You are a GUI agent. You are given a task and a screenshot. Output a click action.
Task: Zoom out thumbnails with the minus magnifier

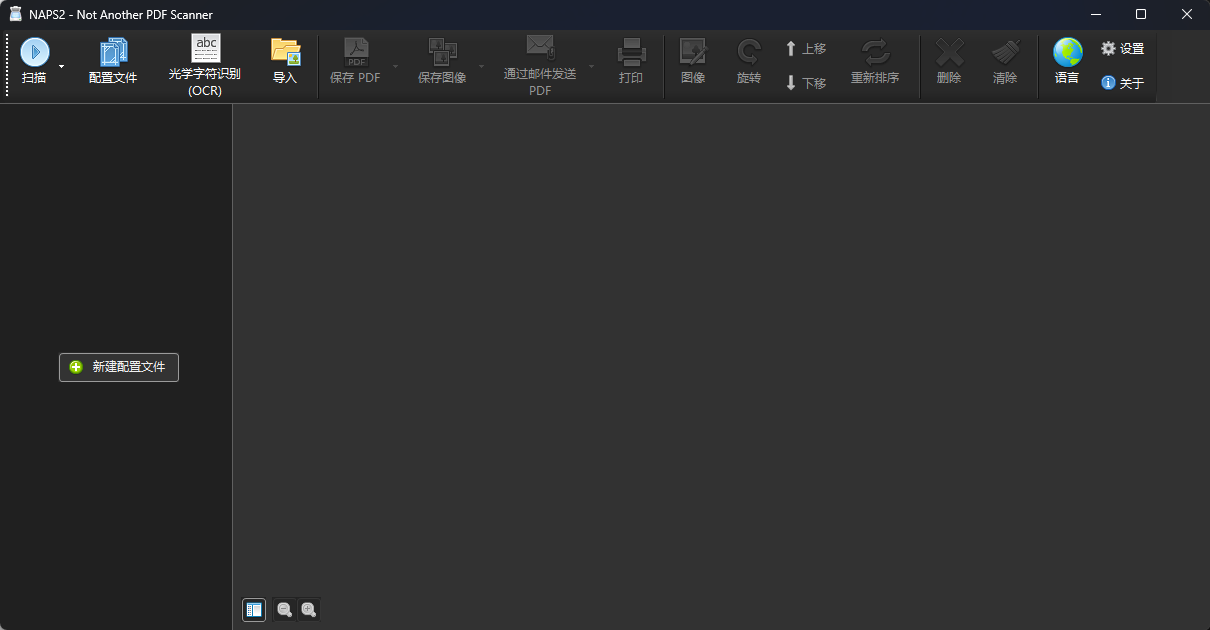(285, 609)
